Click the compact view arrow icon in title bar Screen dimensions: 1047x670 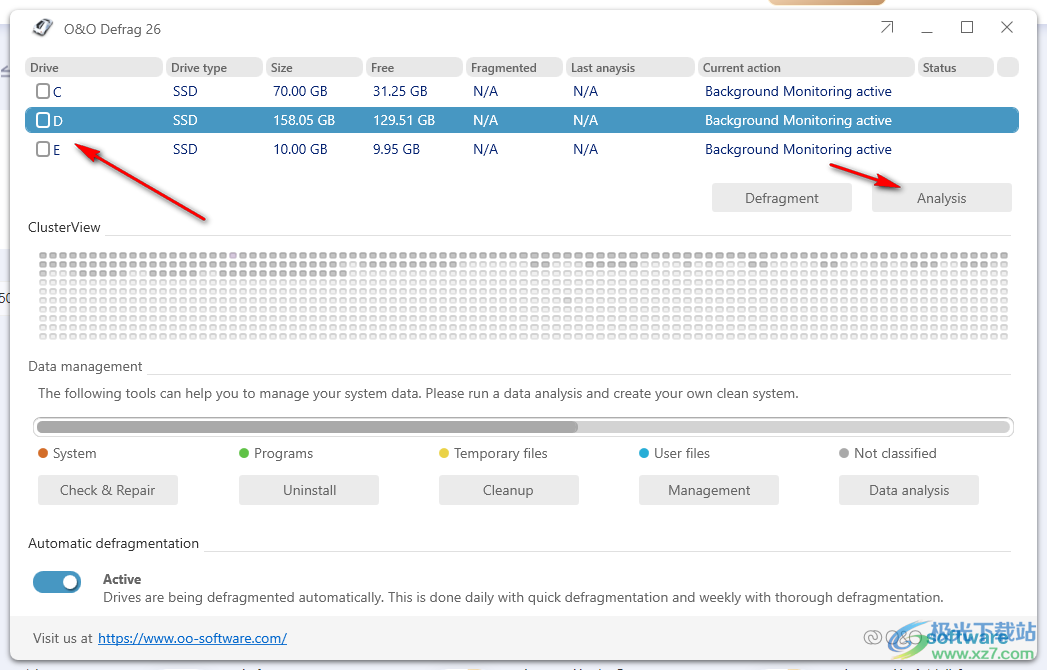(x=887, y=27)
